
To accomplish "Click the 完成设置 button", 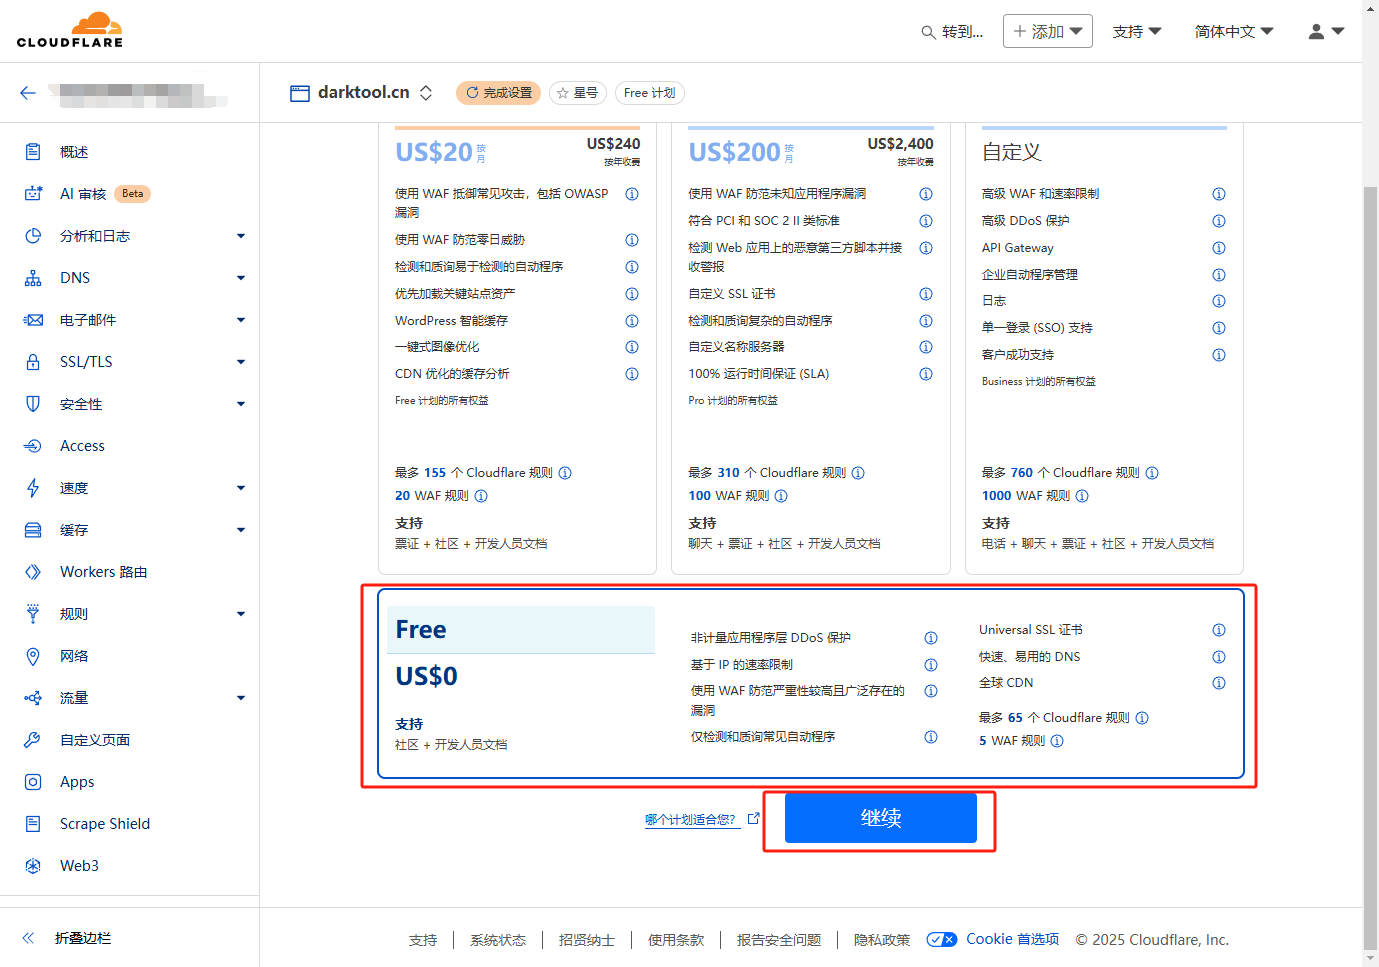I will 498,93.
